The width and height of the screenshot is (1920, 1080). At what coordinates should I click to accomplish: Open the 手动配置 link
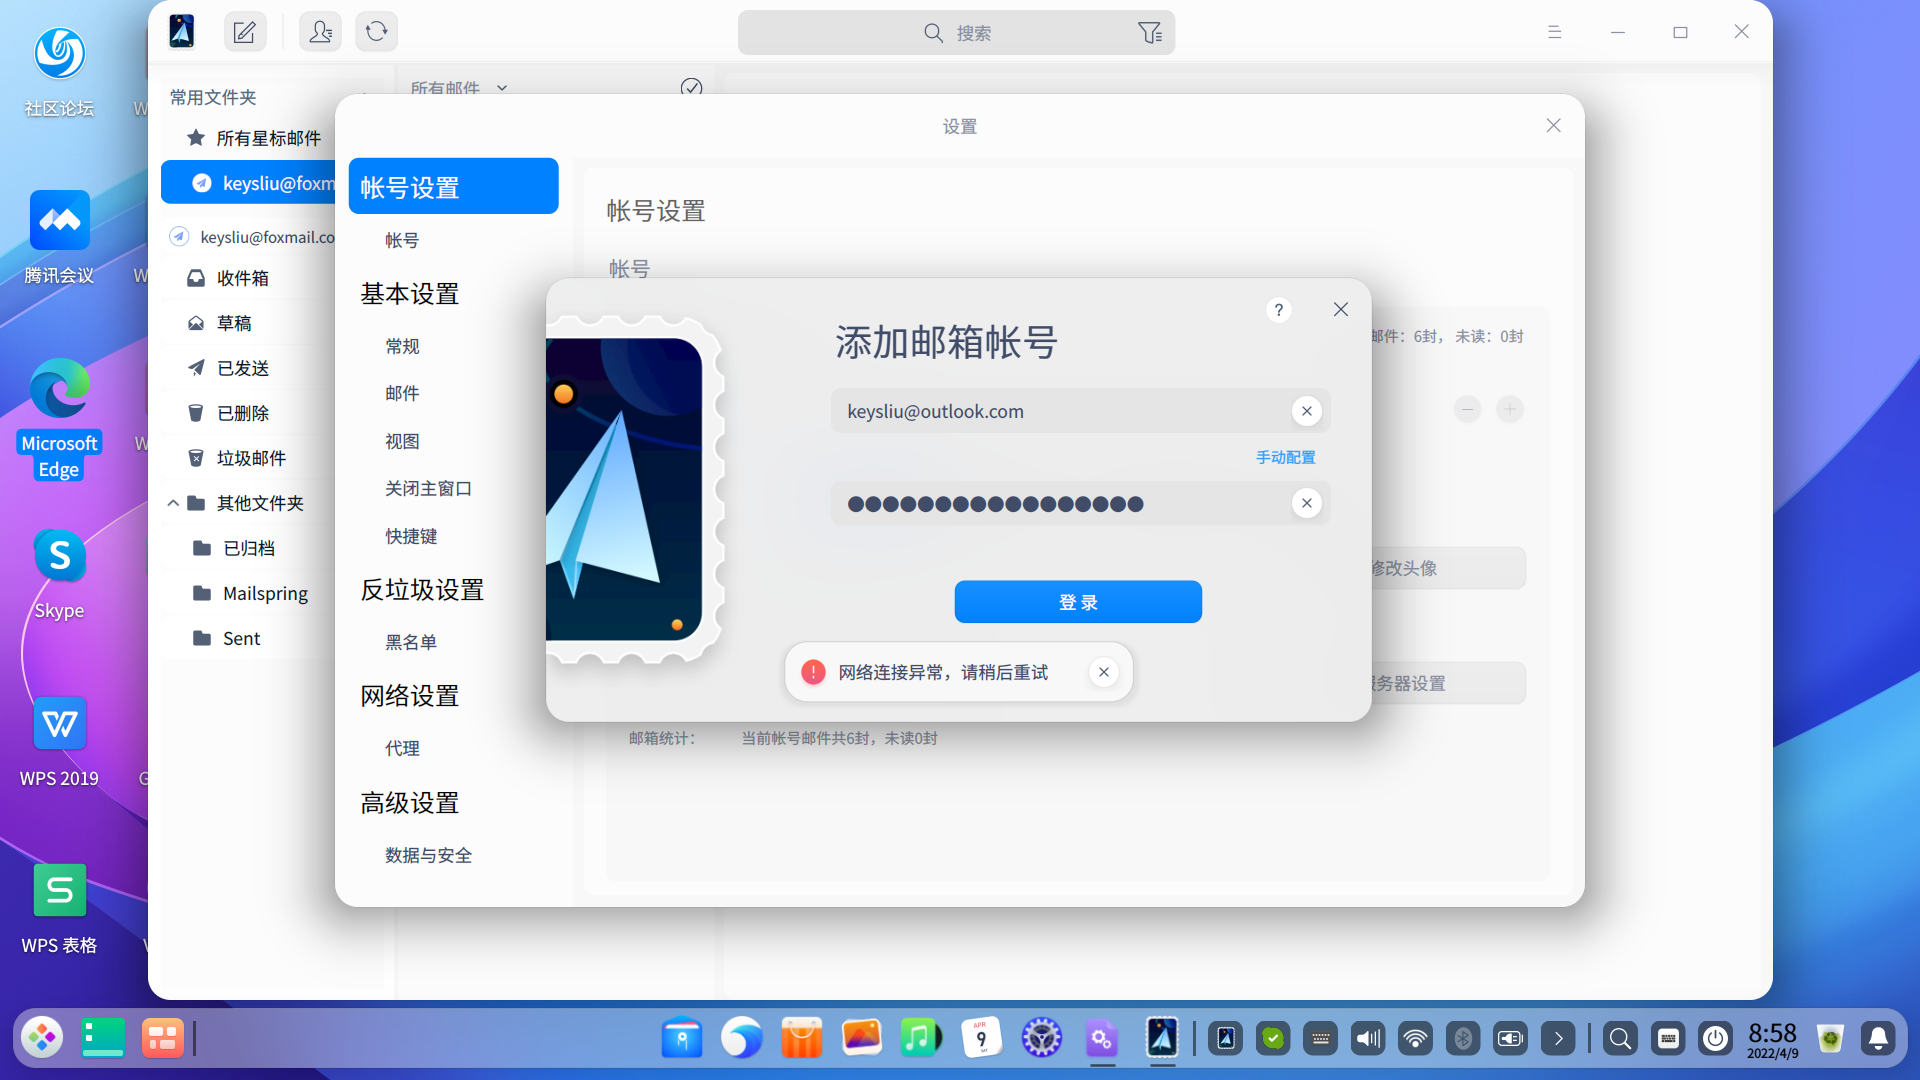(1286, 456)
